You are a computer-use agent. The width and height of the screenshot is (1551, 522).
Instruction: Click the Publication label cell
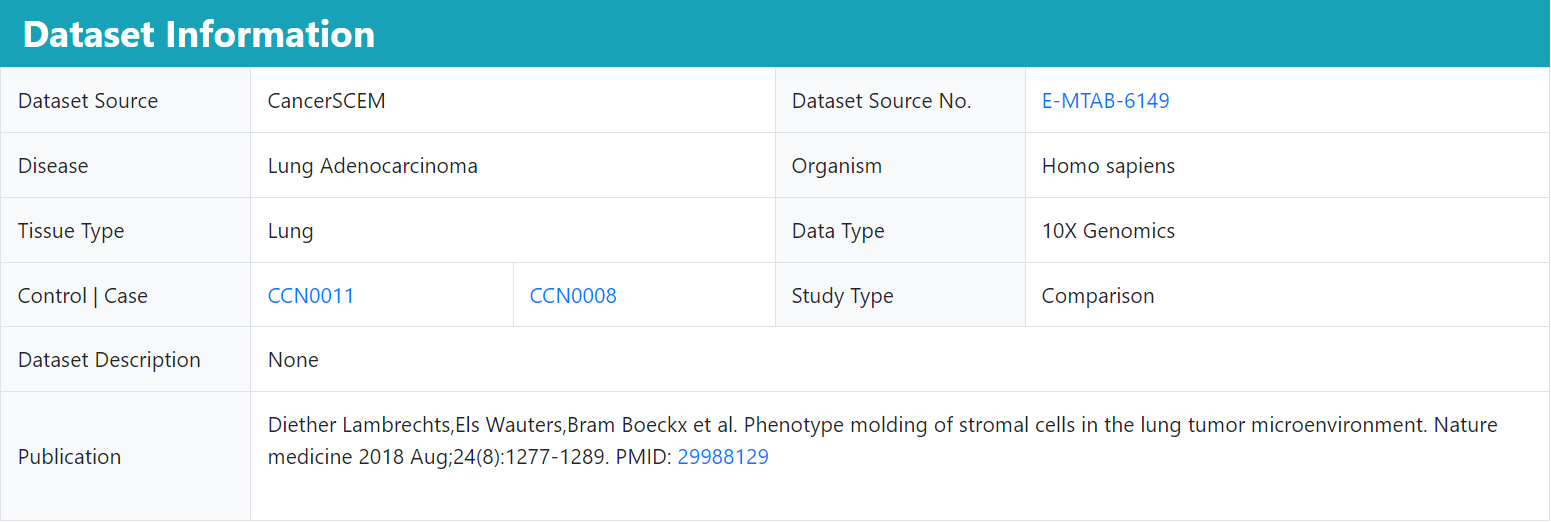pyautogui.click(x=125, y=457)
